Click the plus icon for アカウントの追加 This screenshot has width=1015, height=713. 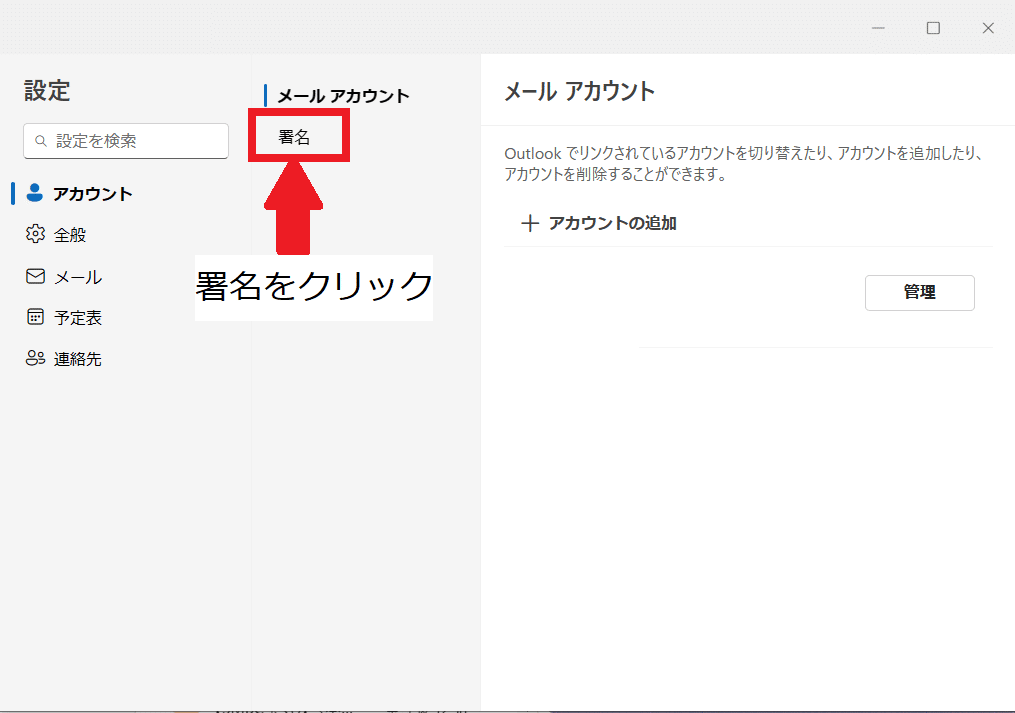pos(530,223)
